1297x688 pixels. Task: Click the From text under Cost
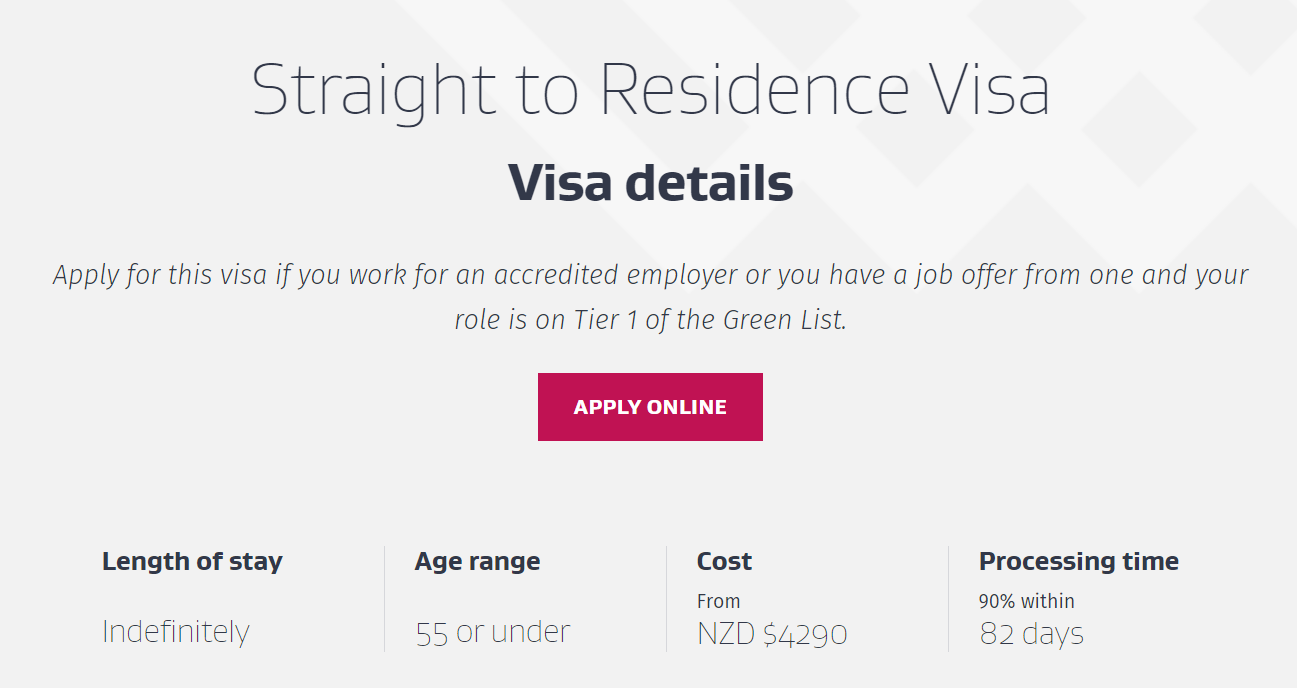tap(718, 601)
